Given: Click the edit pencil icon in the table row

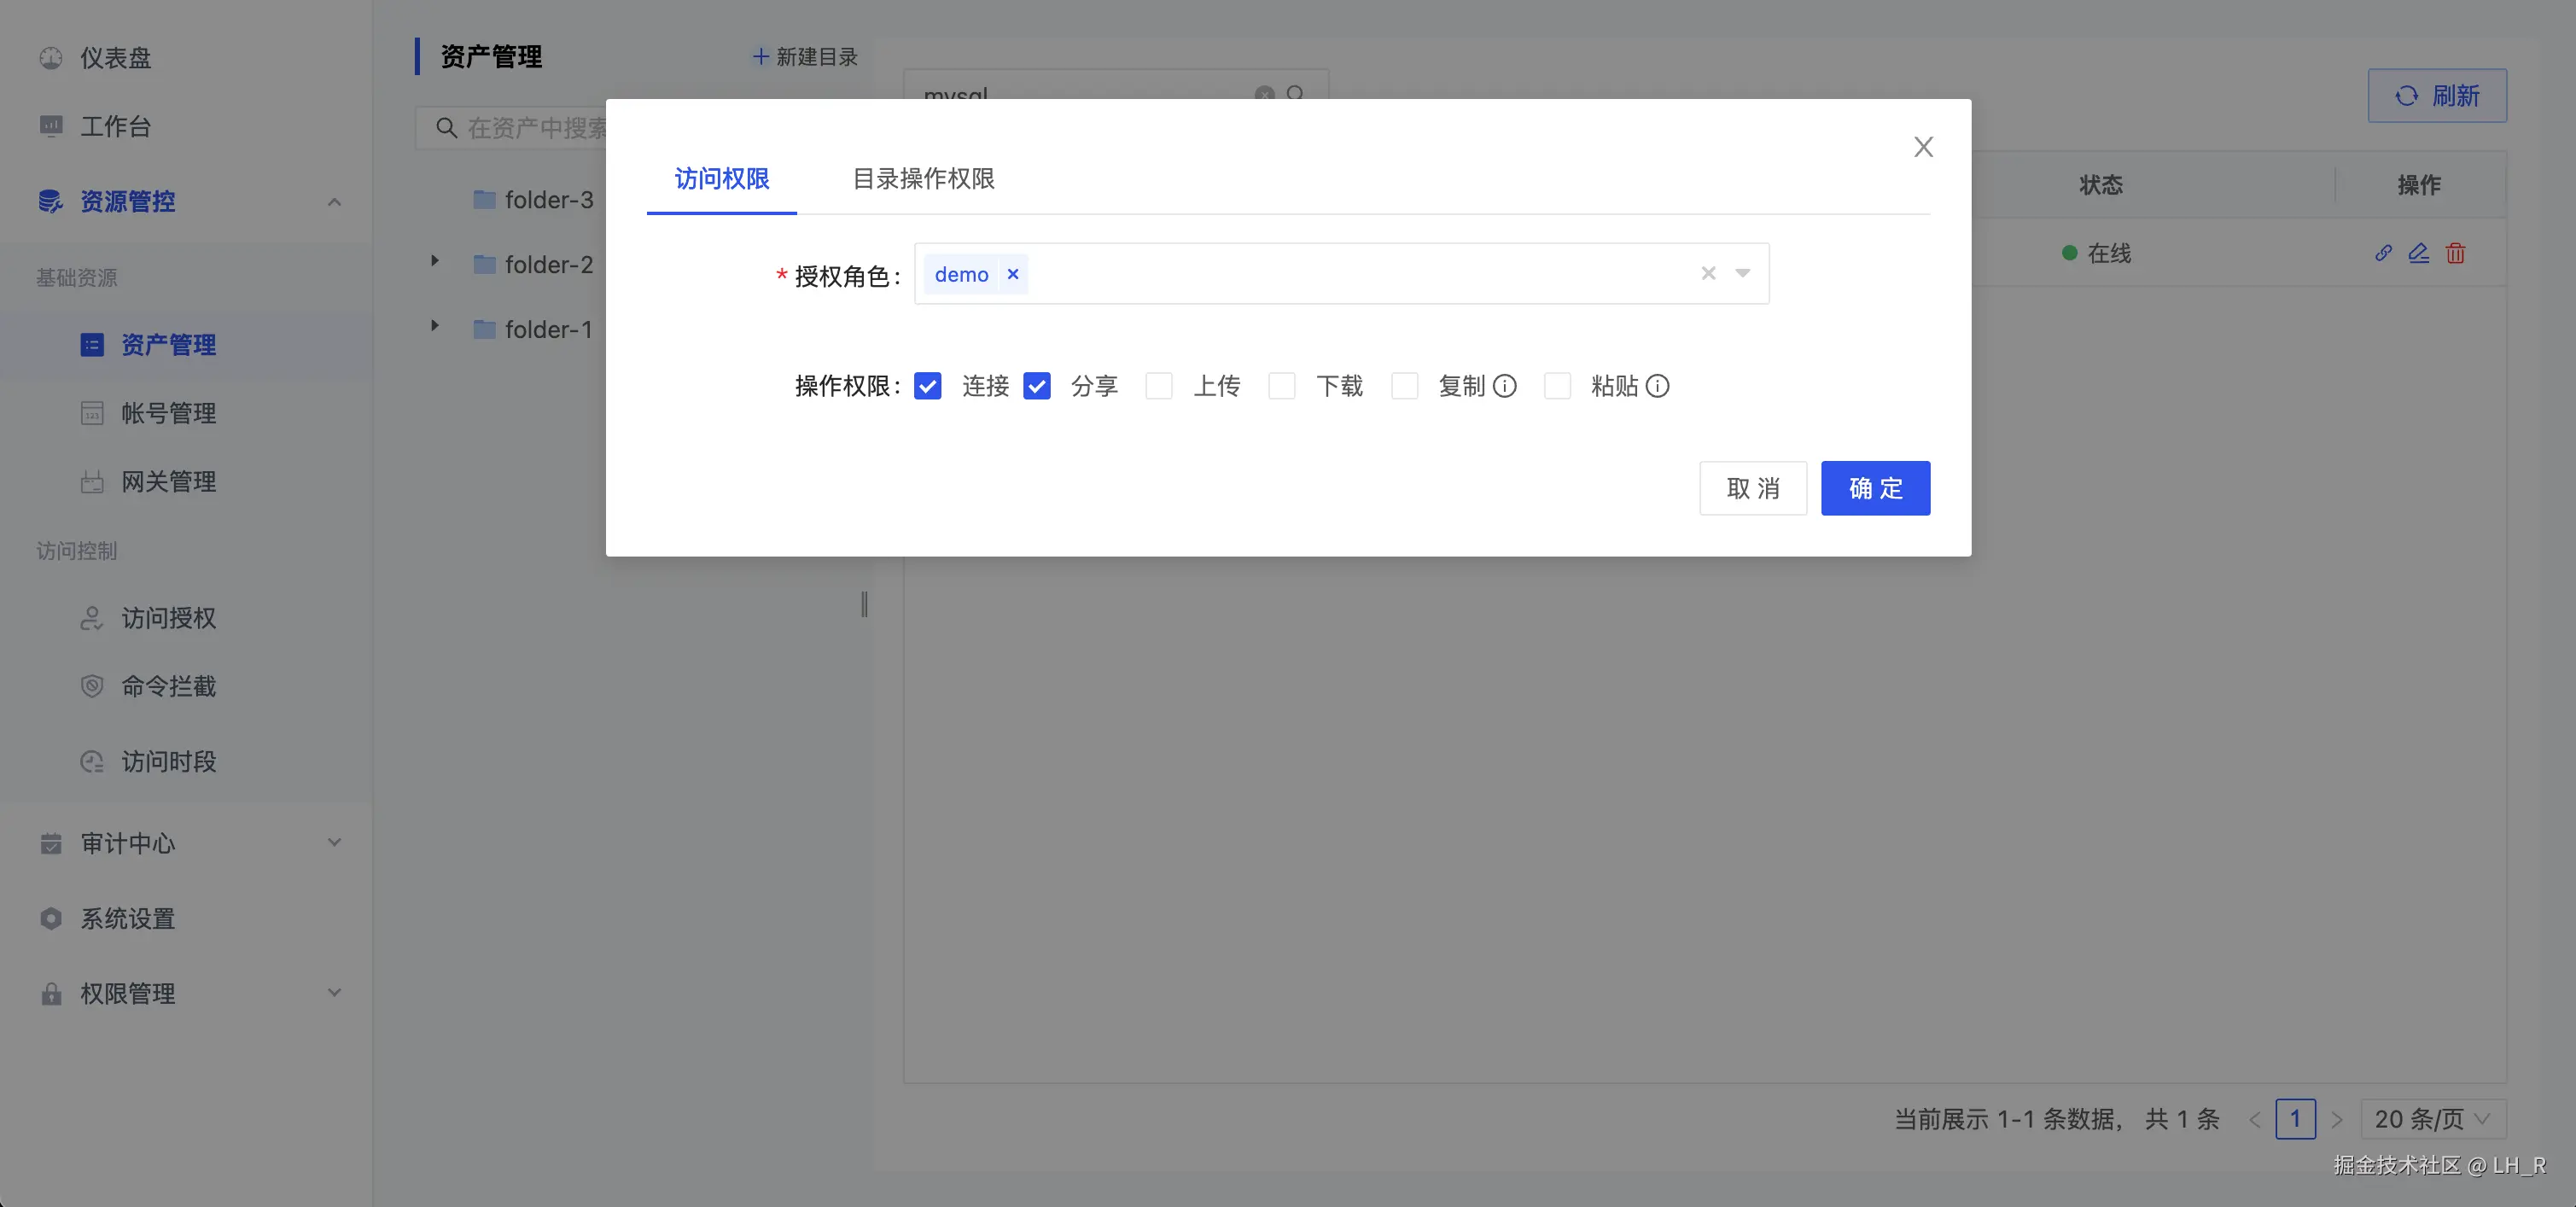Looking at the screenshot, I should pos(2418,253).
